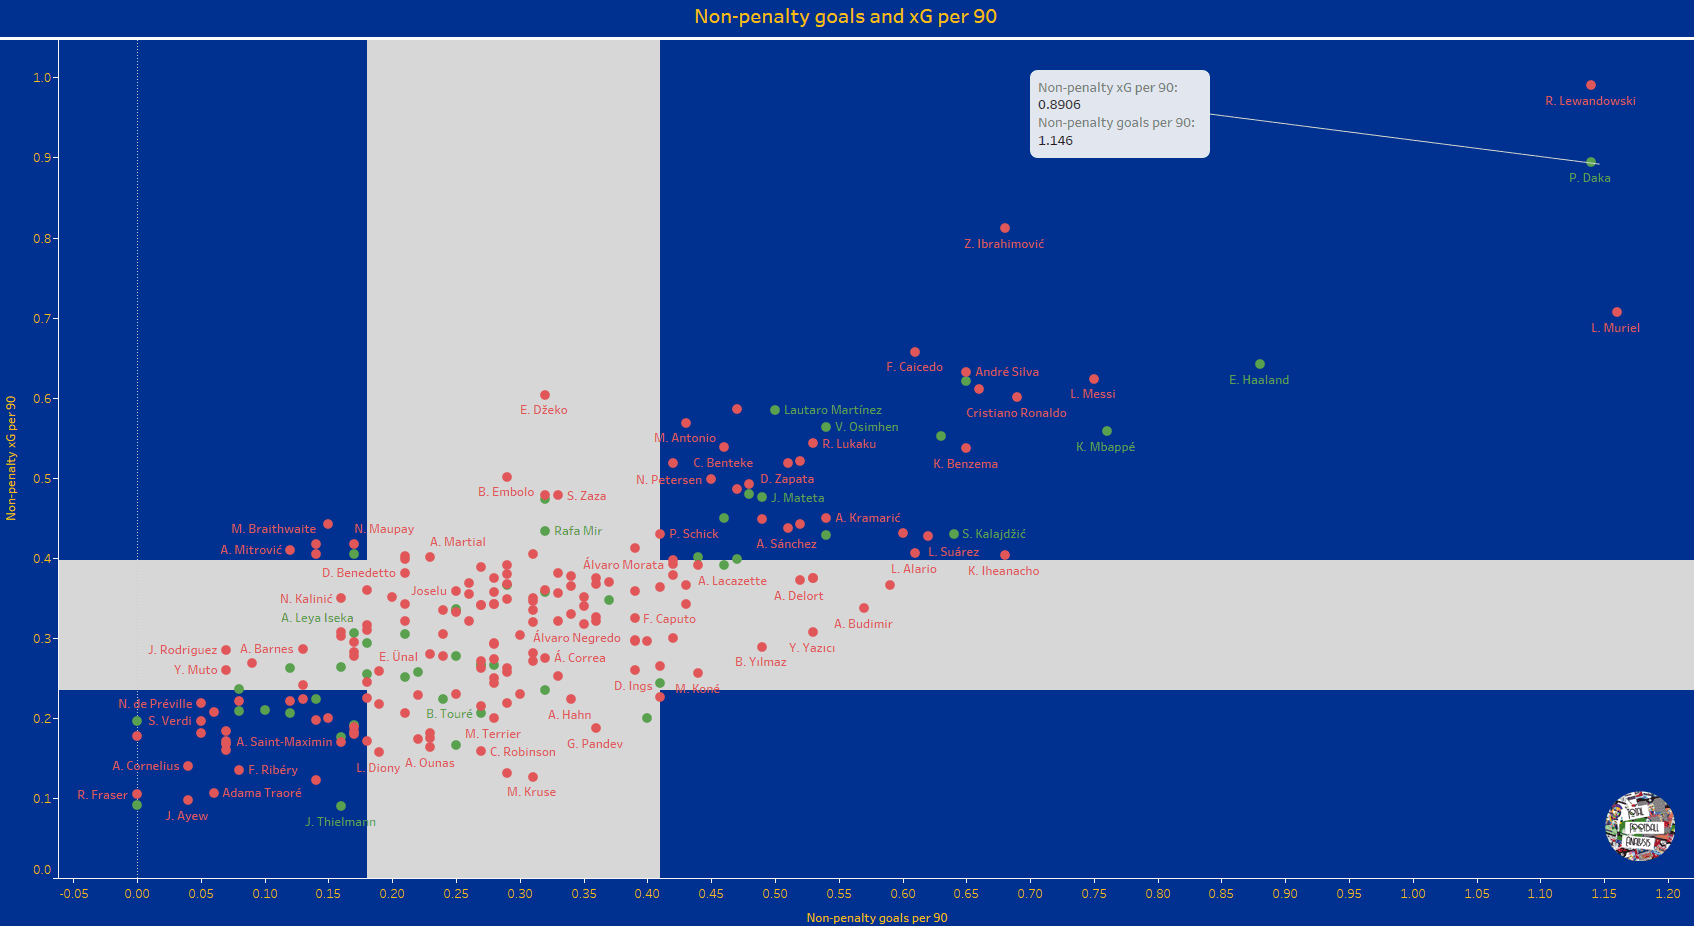Image resolution: width=1694 pixels, height=926 pixels.
Task: Click K. Mbappé's green marker
Action: 1107,431
